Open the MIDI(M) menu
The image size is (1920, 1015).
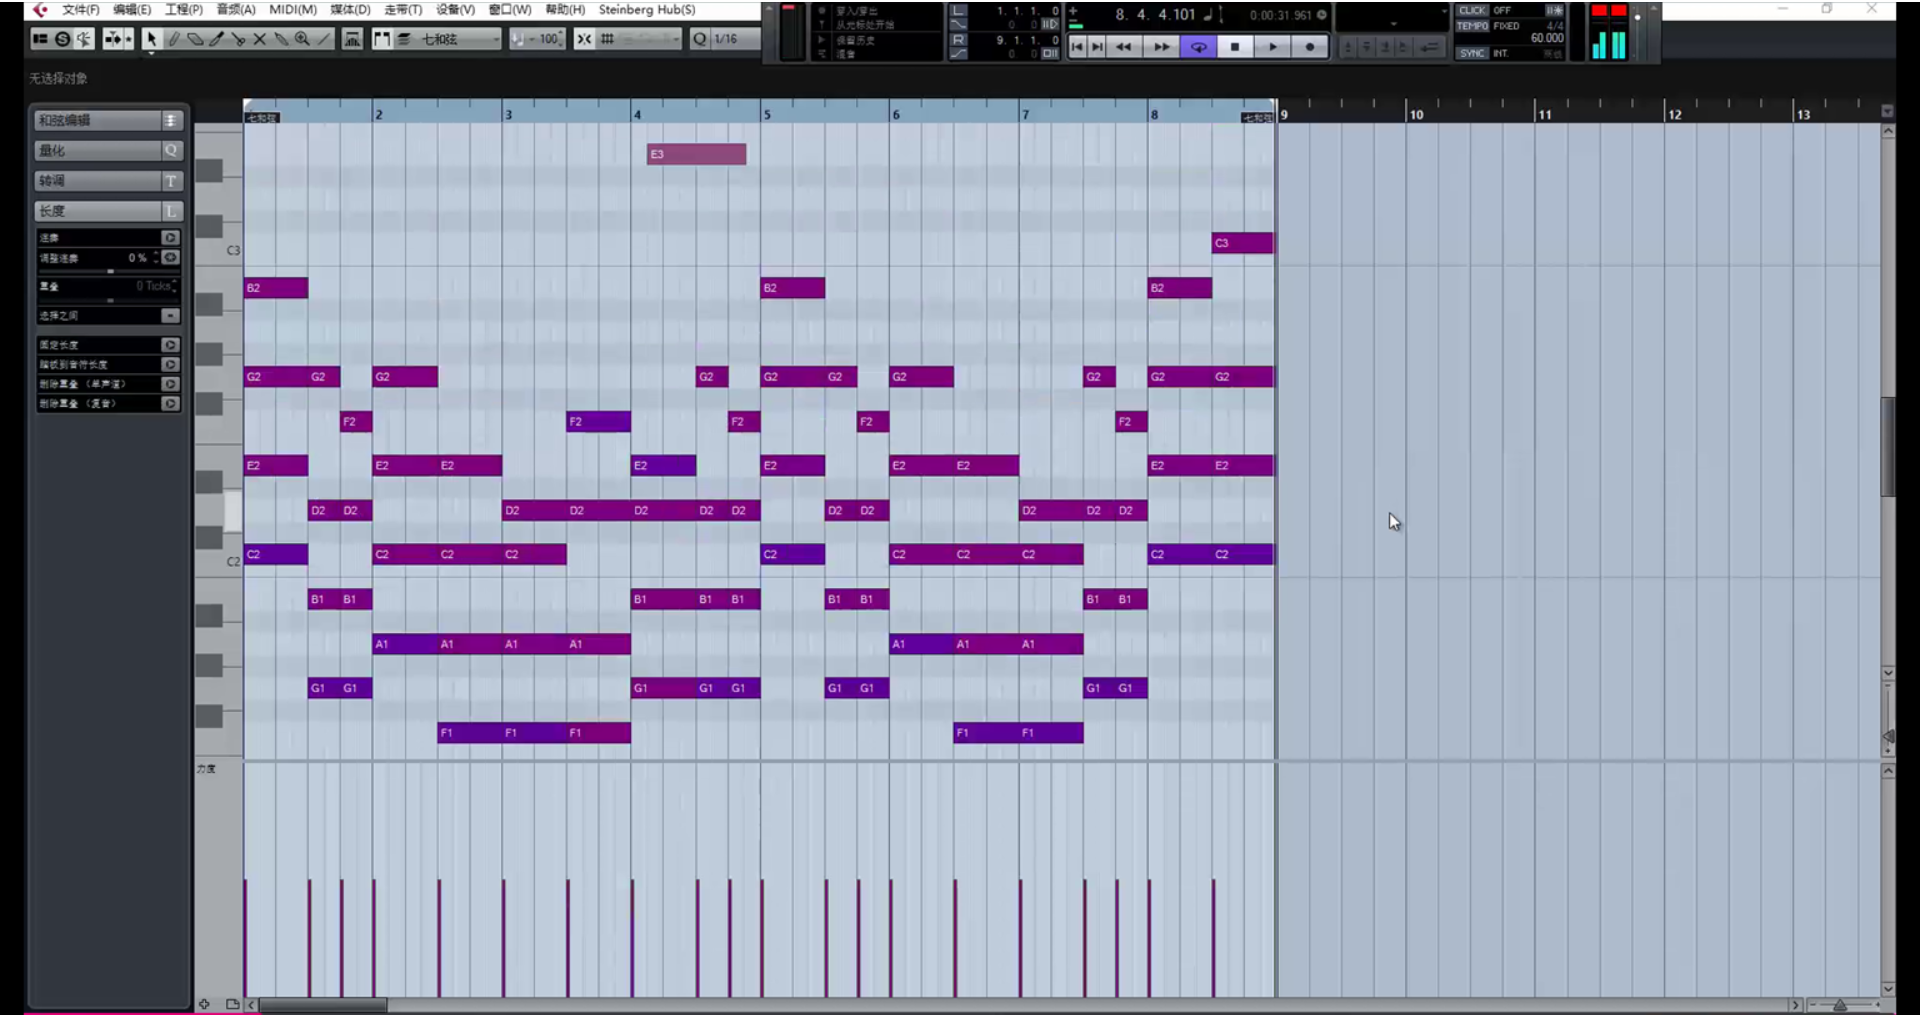pyautogui.click(x=293, y=9)
